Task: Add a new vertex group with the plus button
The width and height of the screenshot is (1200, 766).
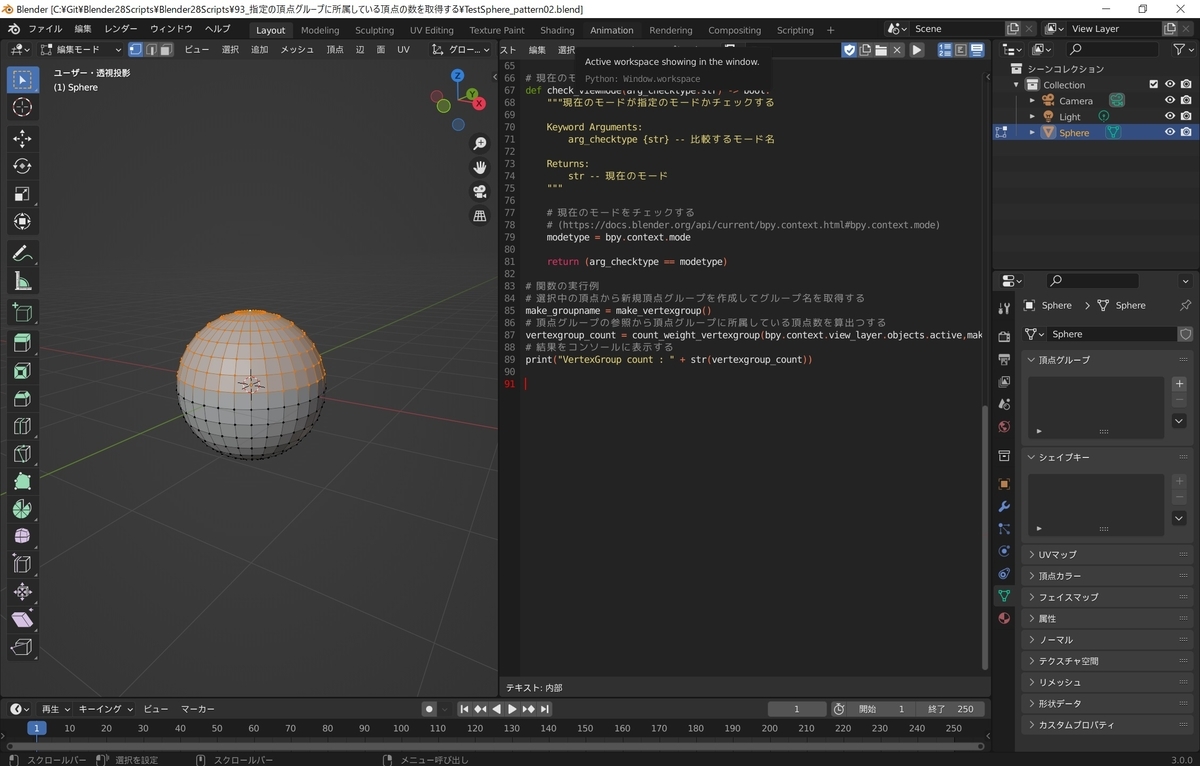Action: (1178, 382)
